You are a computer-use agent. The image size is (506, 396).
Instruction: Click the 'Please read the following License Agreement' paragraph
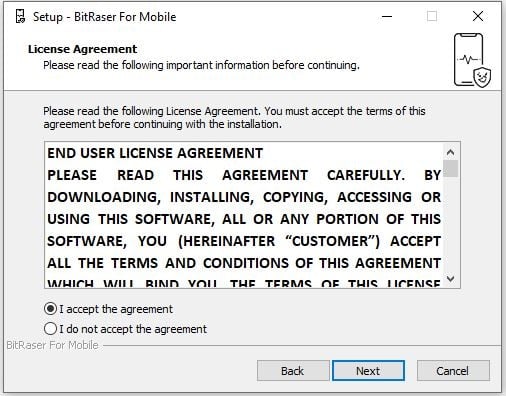tap(234, 117)
